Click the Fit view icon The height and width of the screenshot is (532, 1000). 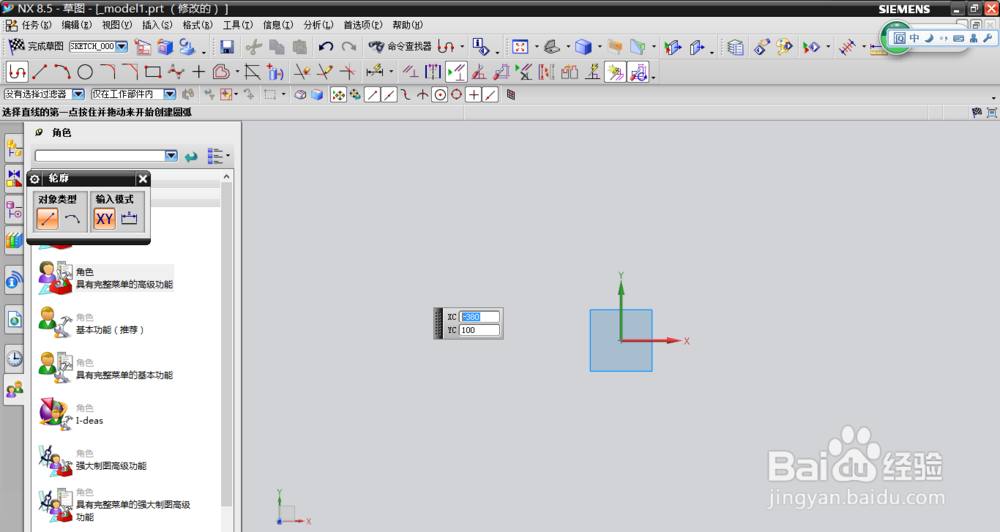click(x=520, y=47)
